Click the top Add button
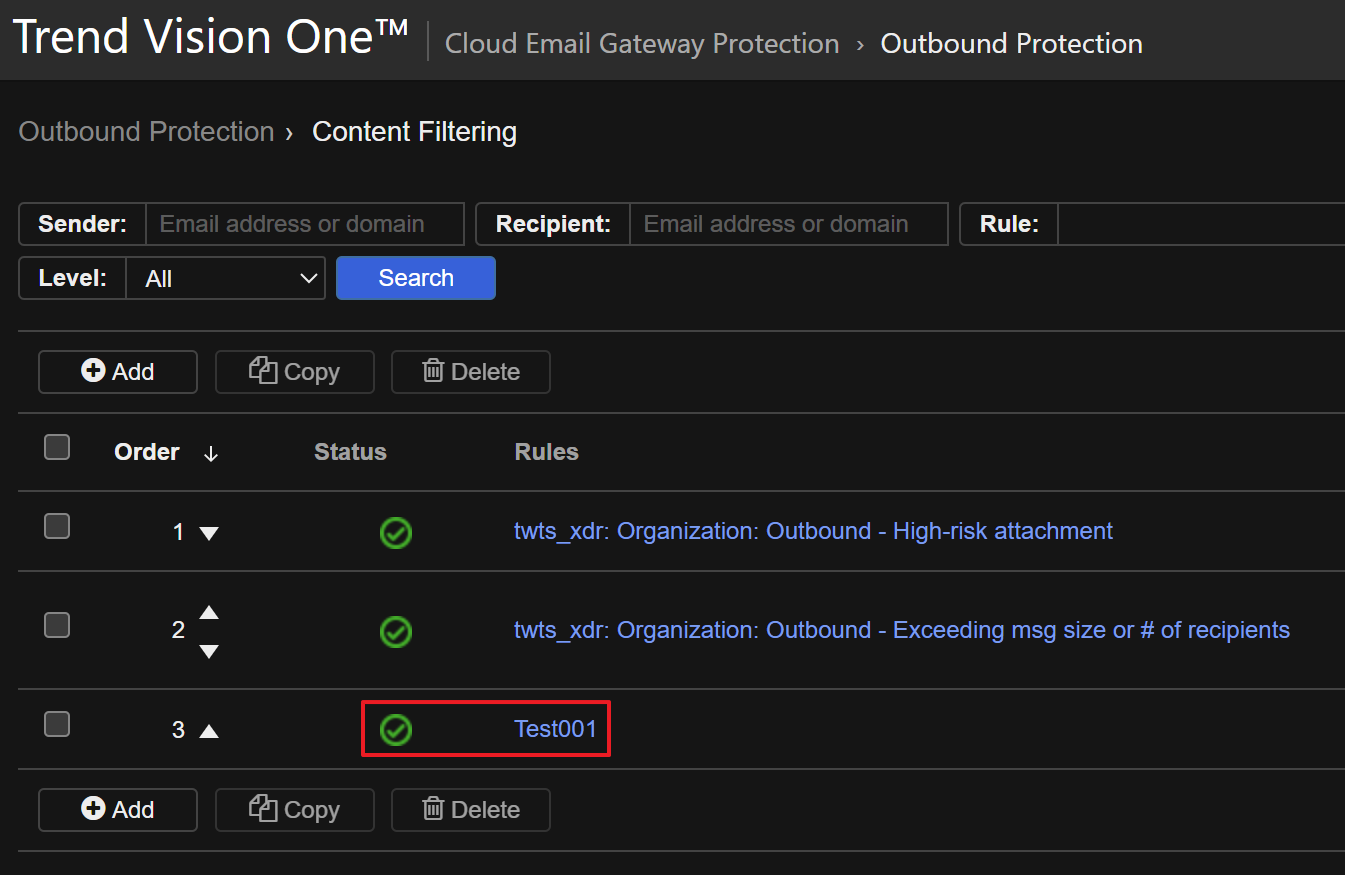 tap(118, 372)
